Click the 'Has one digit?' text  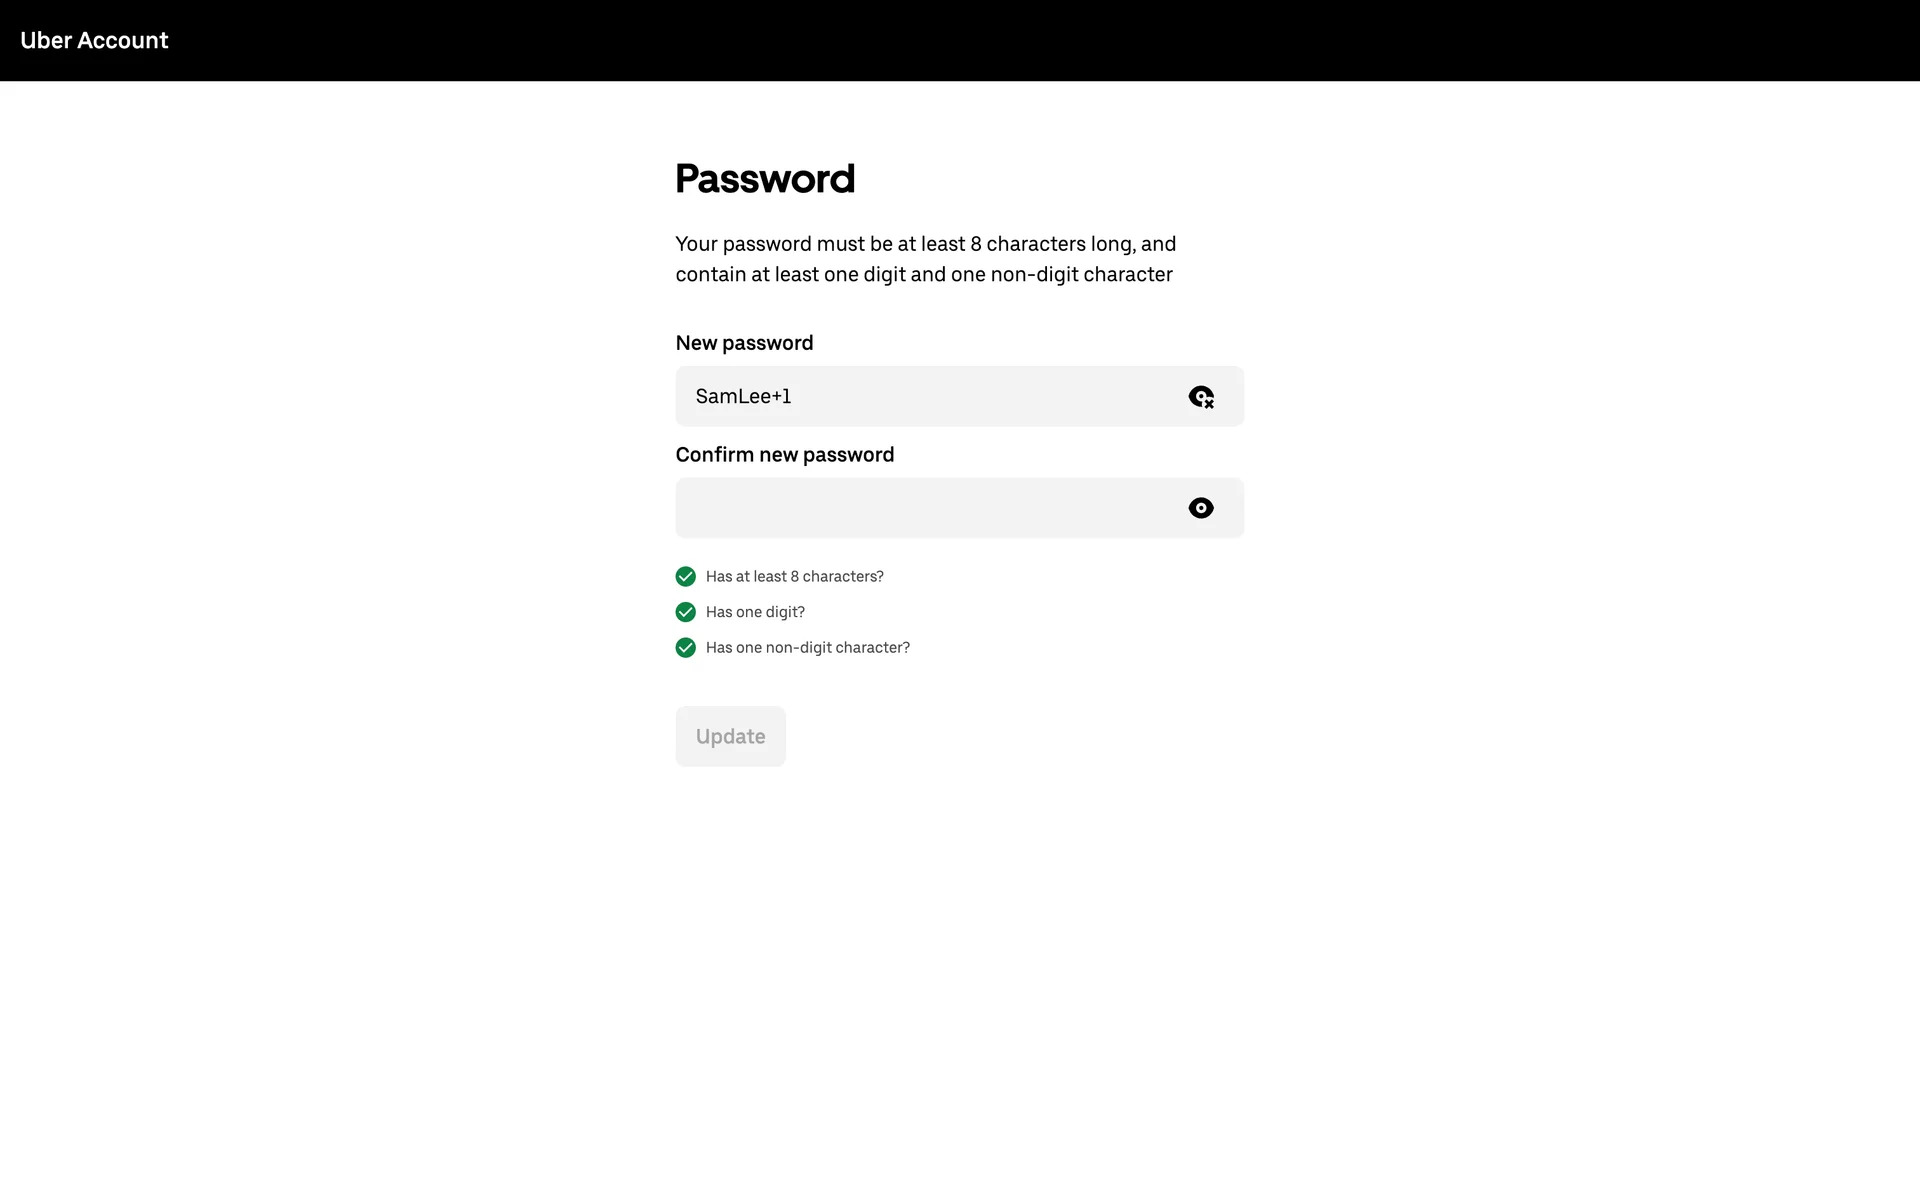click(755, 612)
